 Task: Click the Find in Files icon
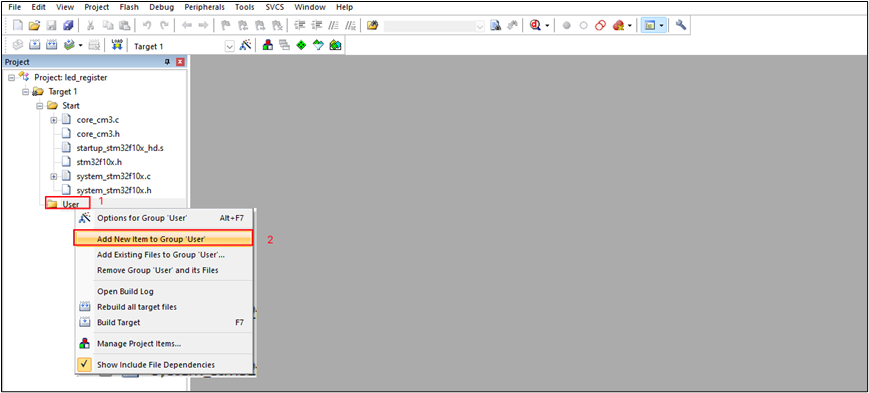pyautogui.click(x=373, y=25)
